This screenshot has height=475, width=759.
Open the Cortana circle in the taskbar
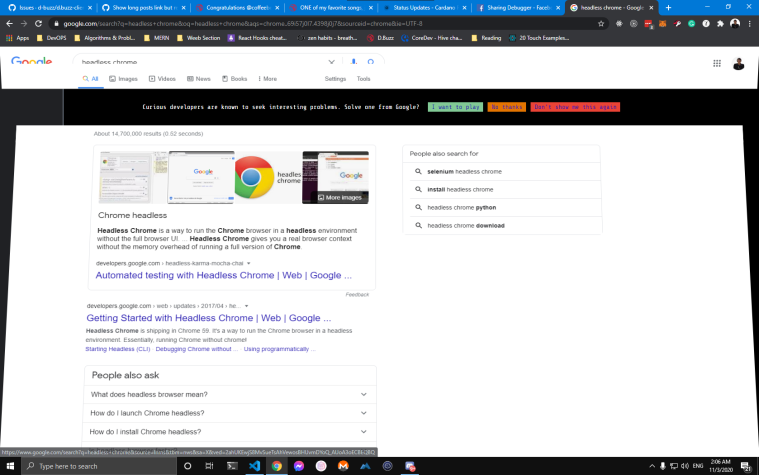coord(187,466)
